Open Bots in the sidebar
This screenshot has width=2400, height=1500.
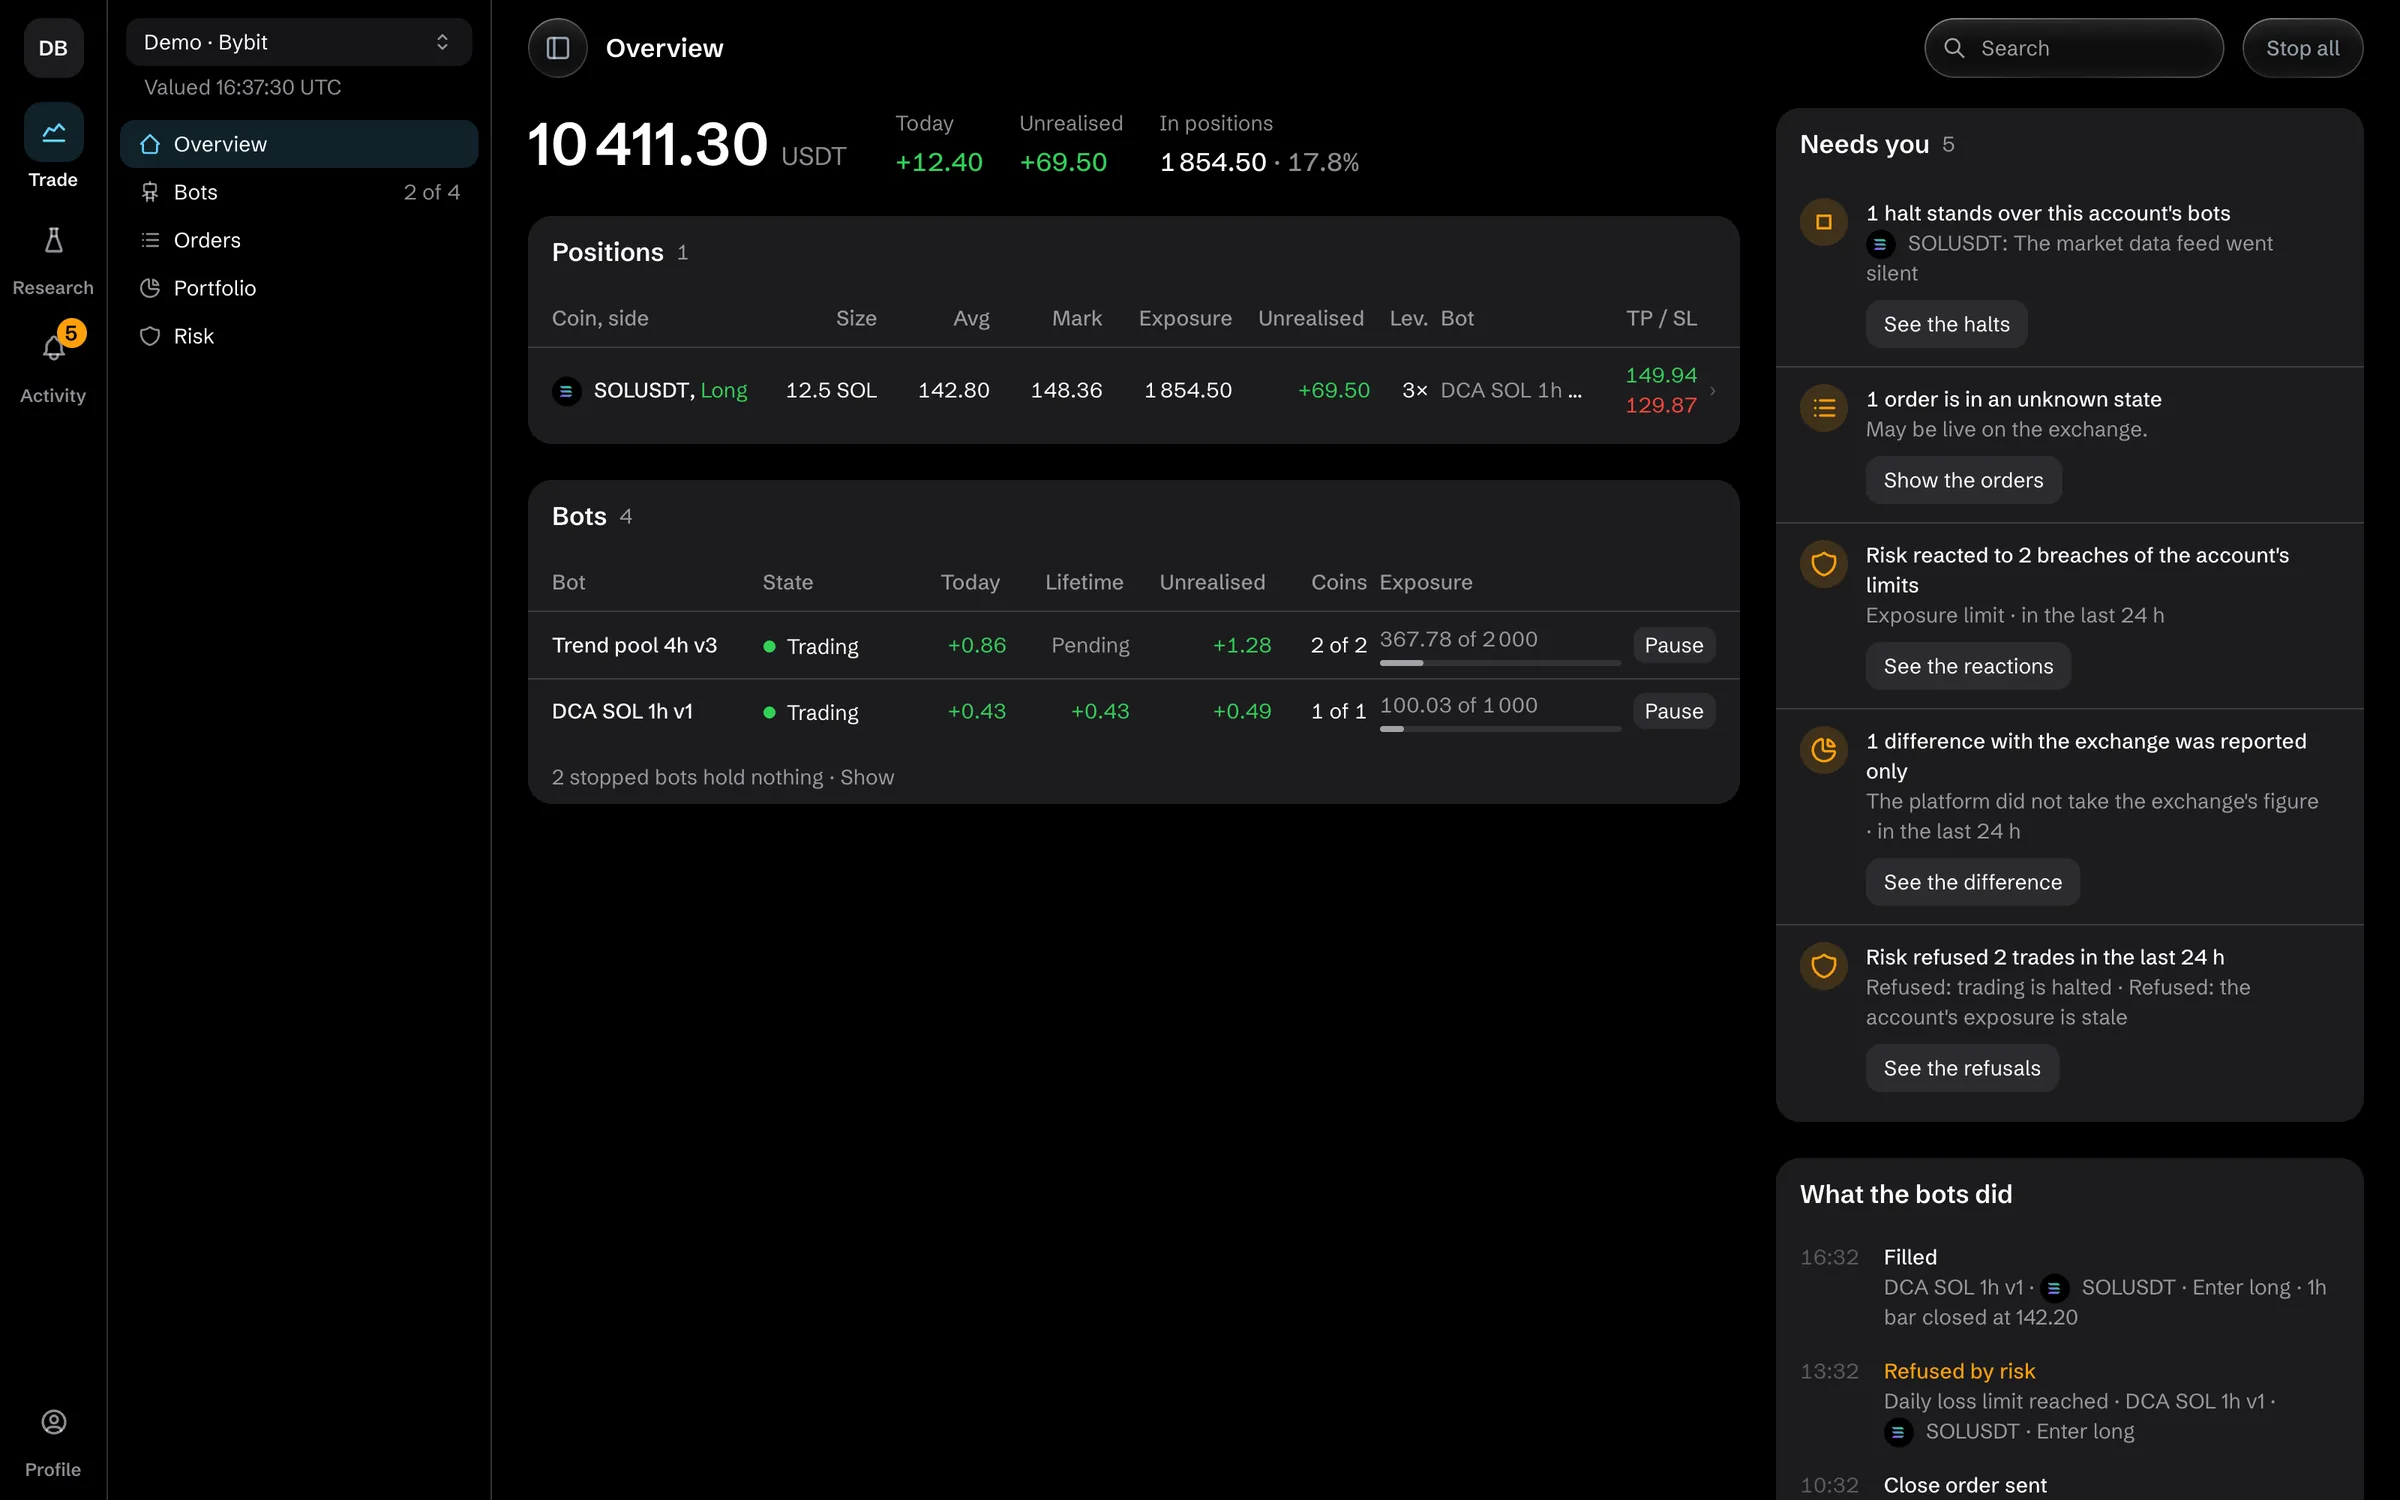point(298,192)
